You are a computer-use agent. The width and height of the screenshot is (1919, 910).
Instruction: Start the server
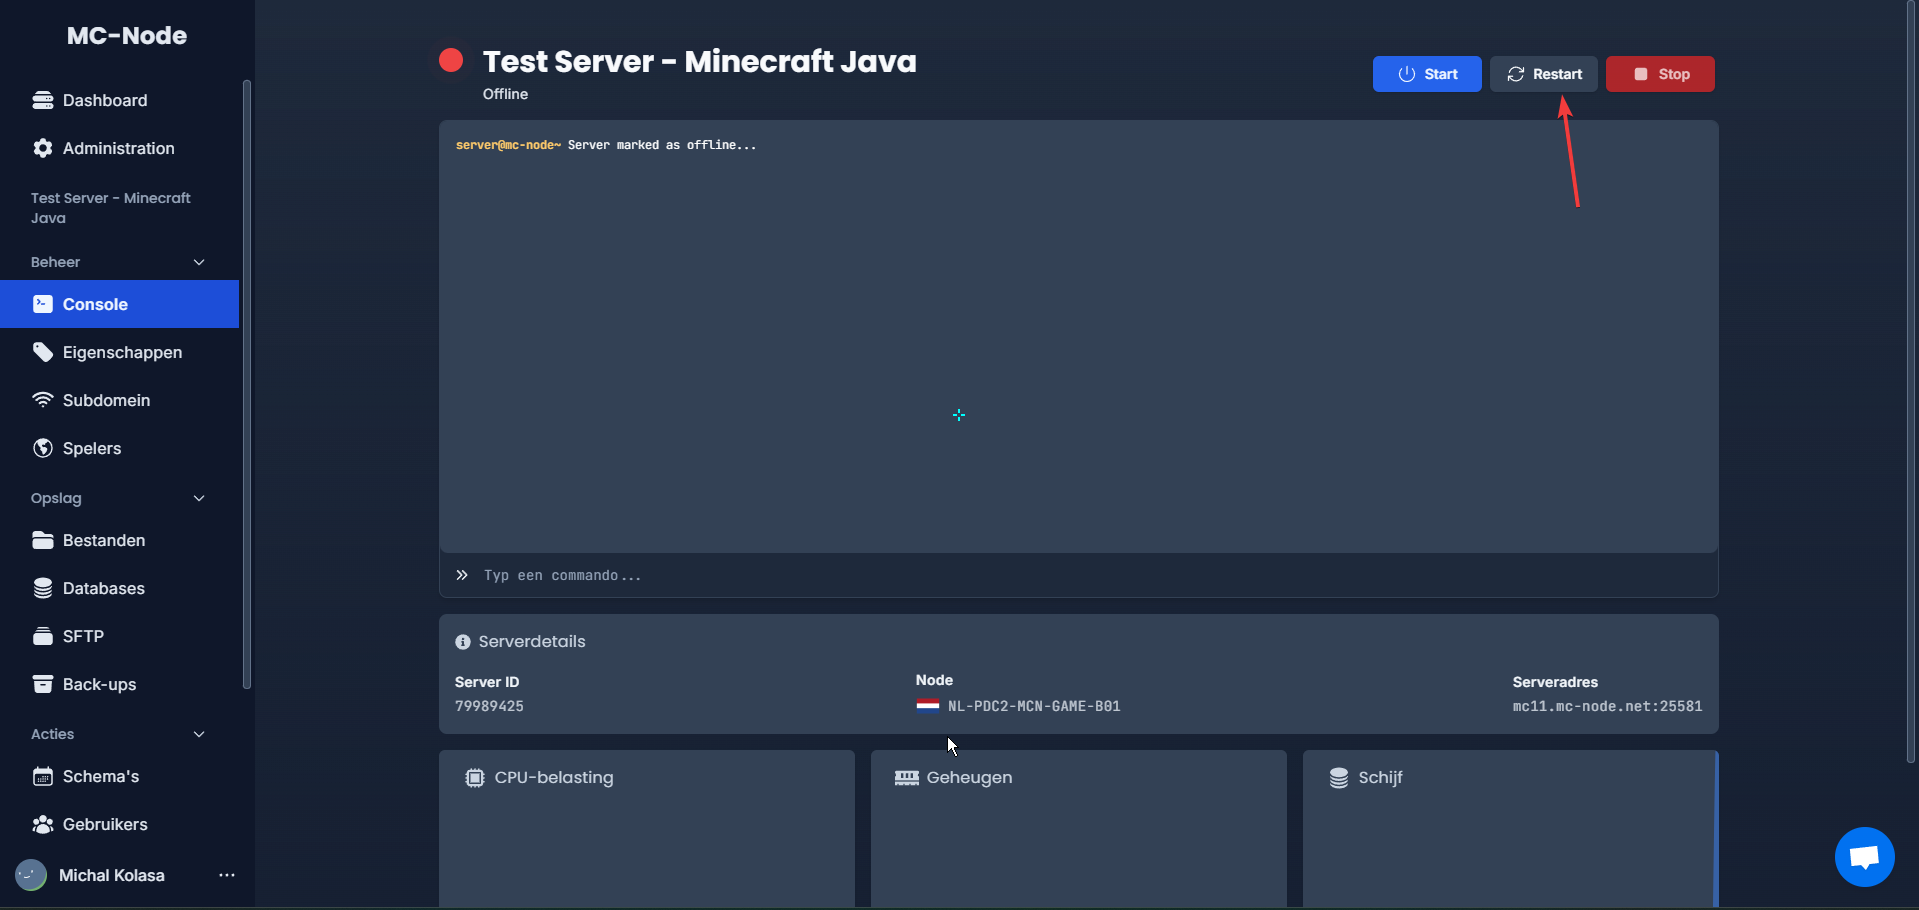coord(1427,74)
